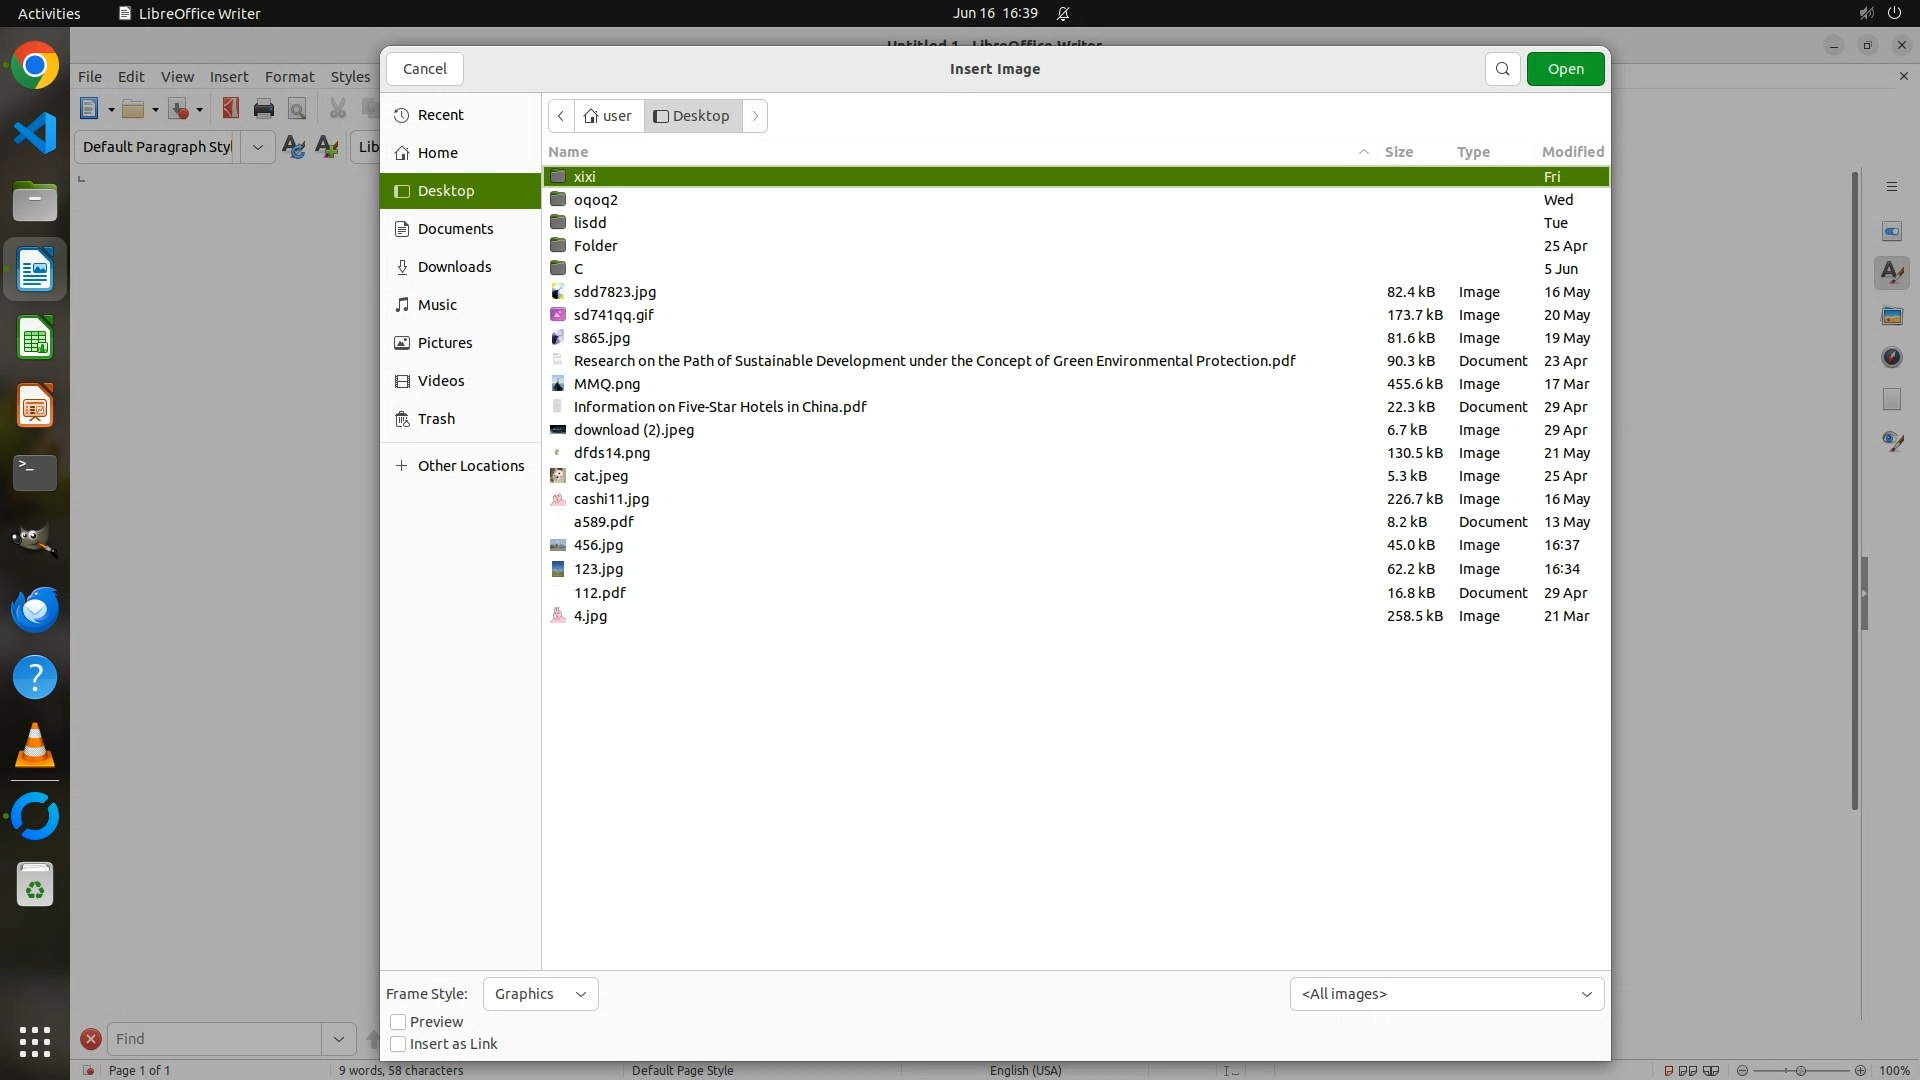Switch to the user path segment
This screenshot has height=1080, width=1920.
(x=608, y=116)
